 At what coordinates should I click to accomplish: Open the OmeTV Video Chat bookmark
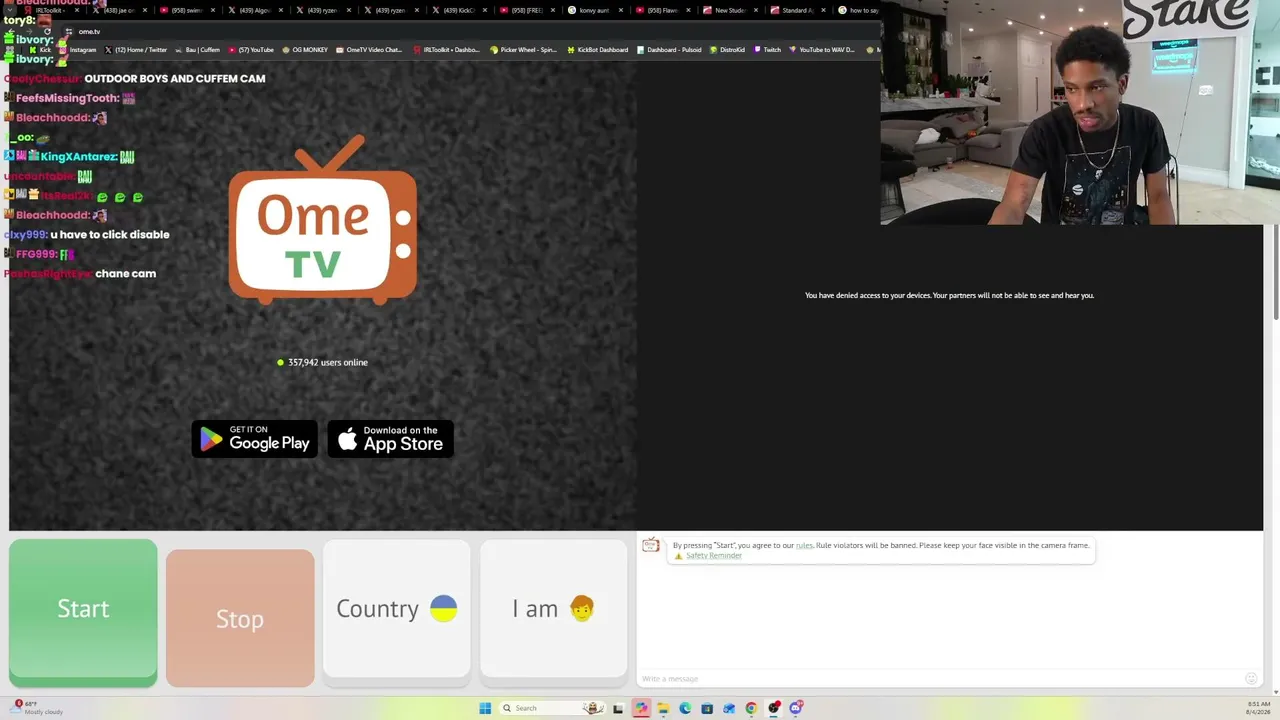[369, 49]
